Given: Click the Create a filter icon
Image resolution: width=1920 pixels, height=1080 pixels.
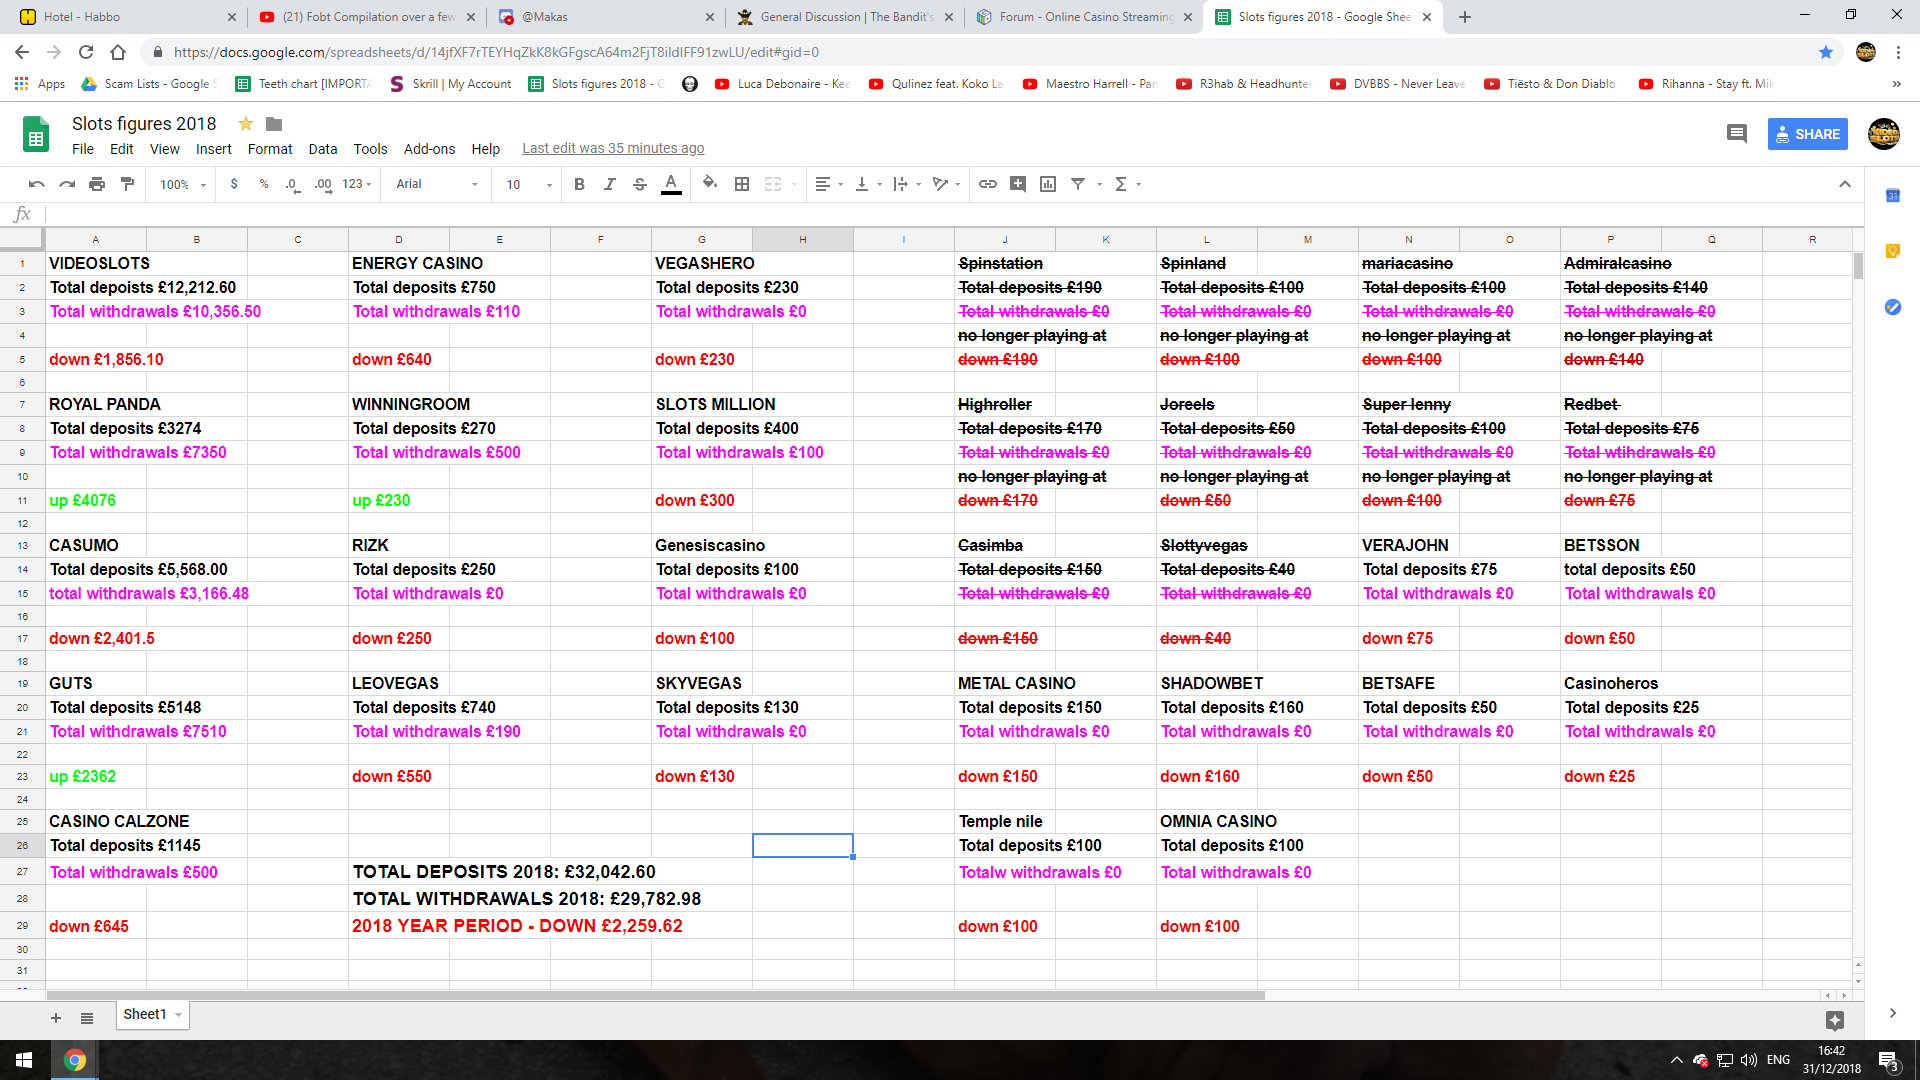Looking at the screenshot, I should tap(1078, 184).
